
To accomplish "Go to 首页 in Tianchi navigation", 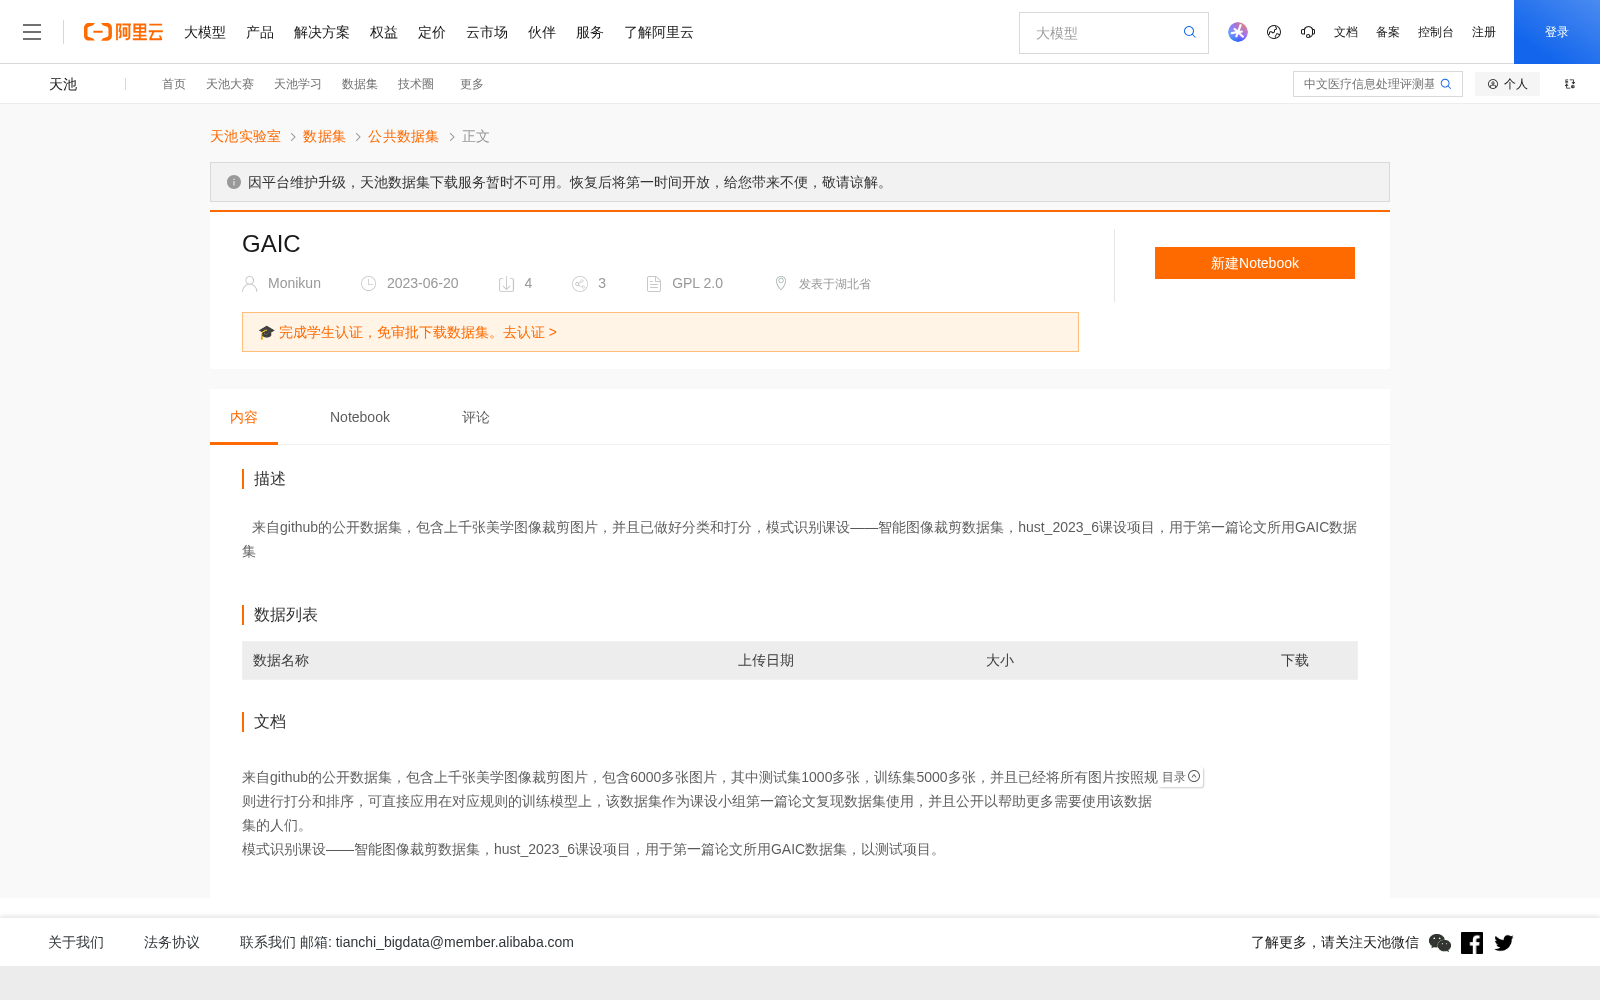I will [174, 84].
